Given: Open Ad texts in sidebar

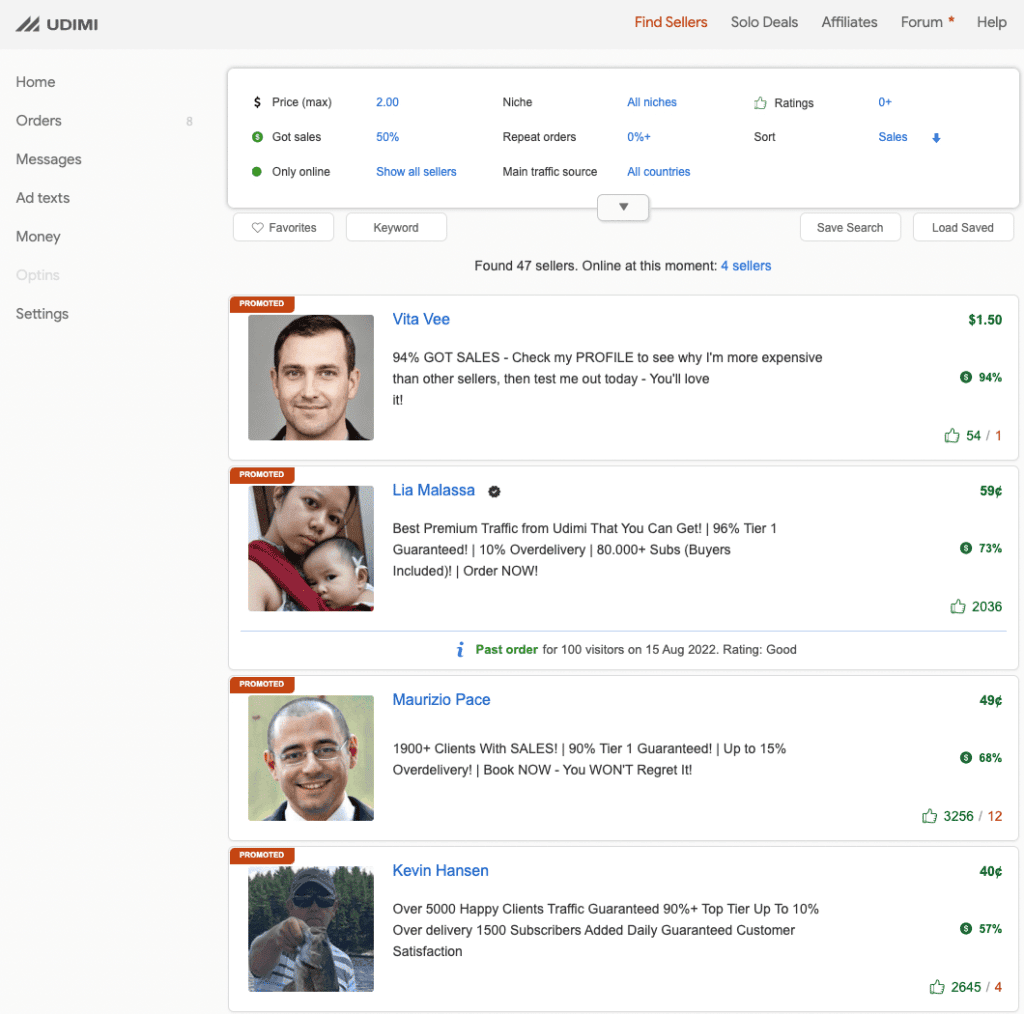Looking at the screenshot, I should (42, 198).
